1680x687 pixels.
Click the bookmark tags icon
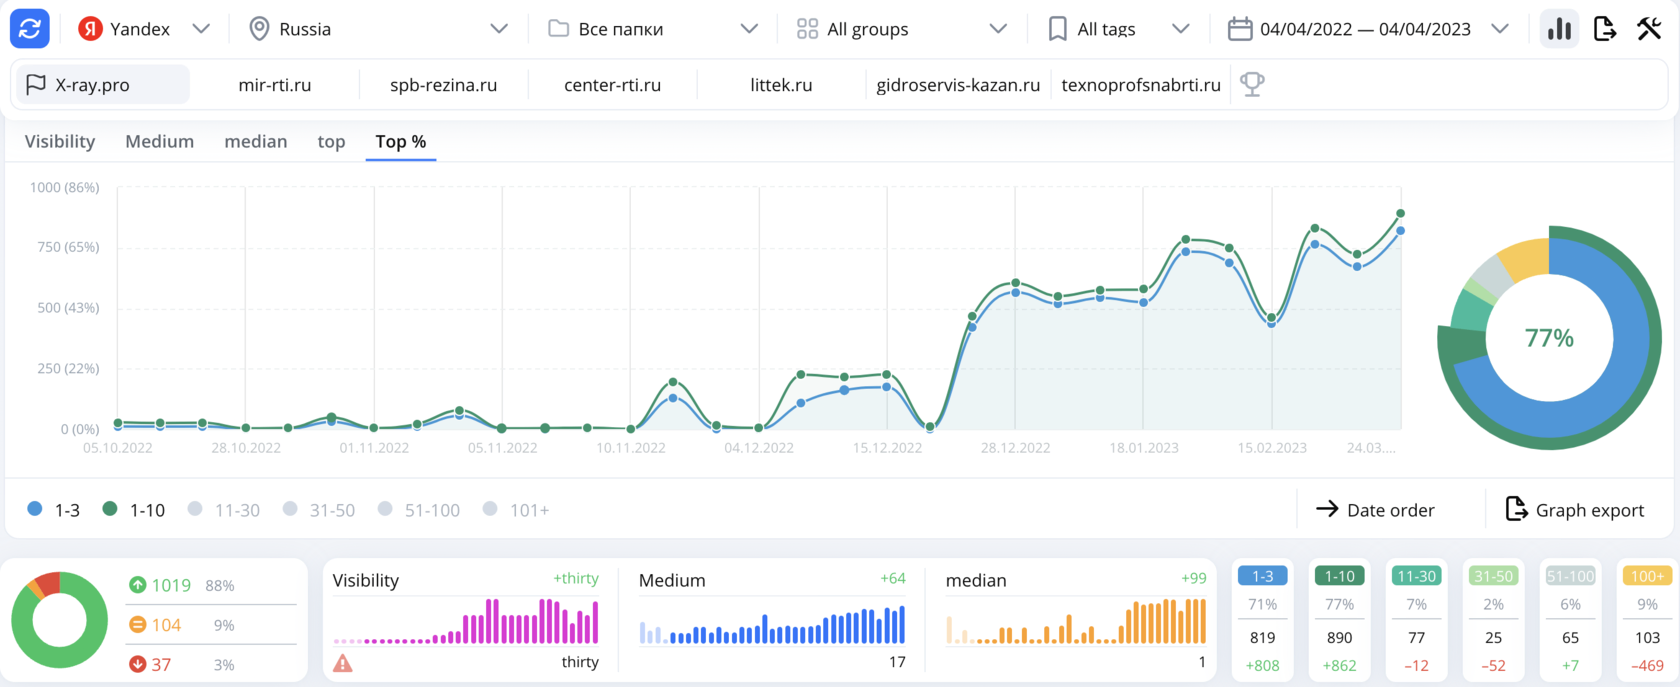pyautogui.click(x=1057, y=29)
